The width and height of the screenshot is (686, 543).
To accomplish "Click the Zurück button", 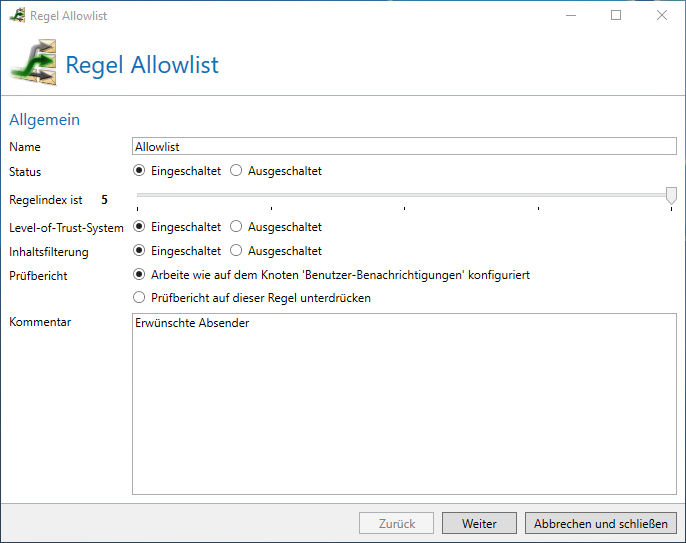I will pos(396,523).
